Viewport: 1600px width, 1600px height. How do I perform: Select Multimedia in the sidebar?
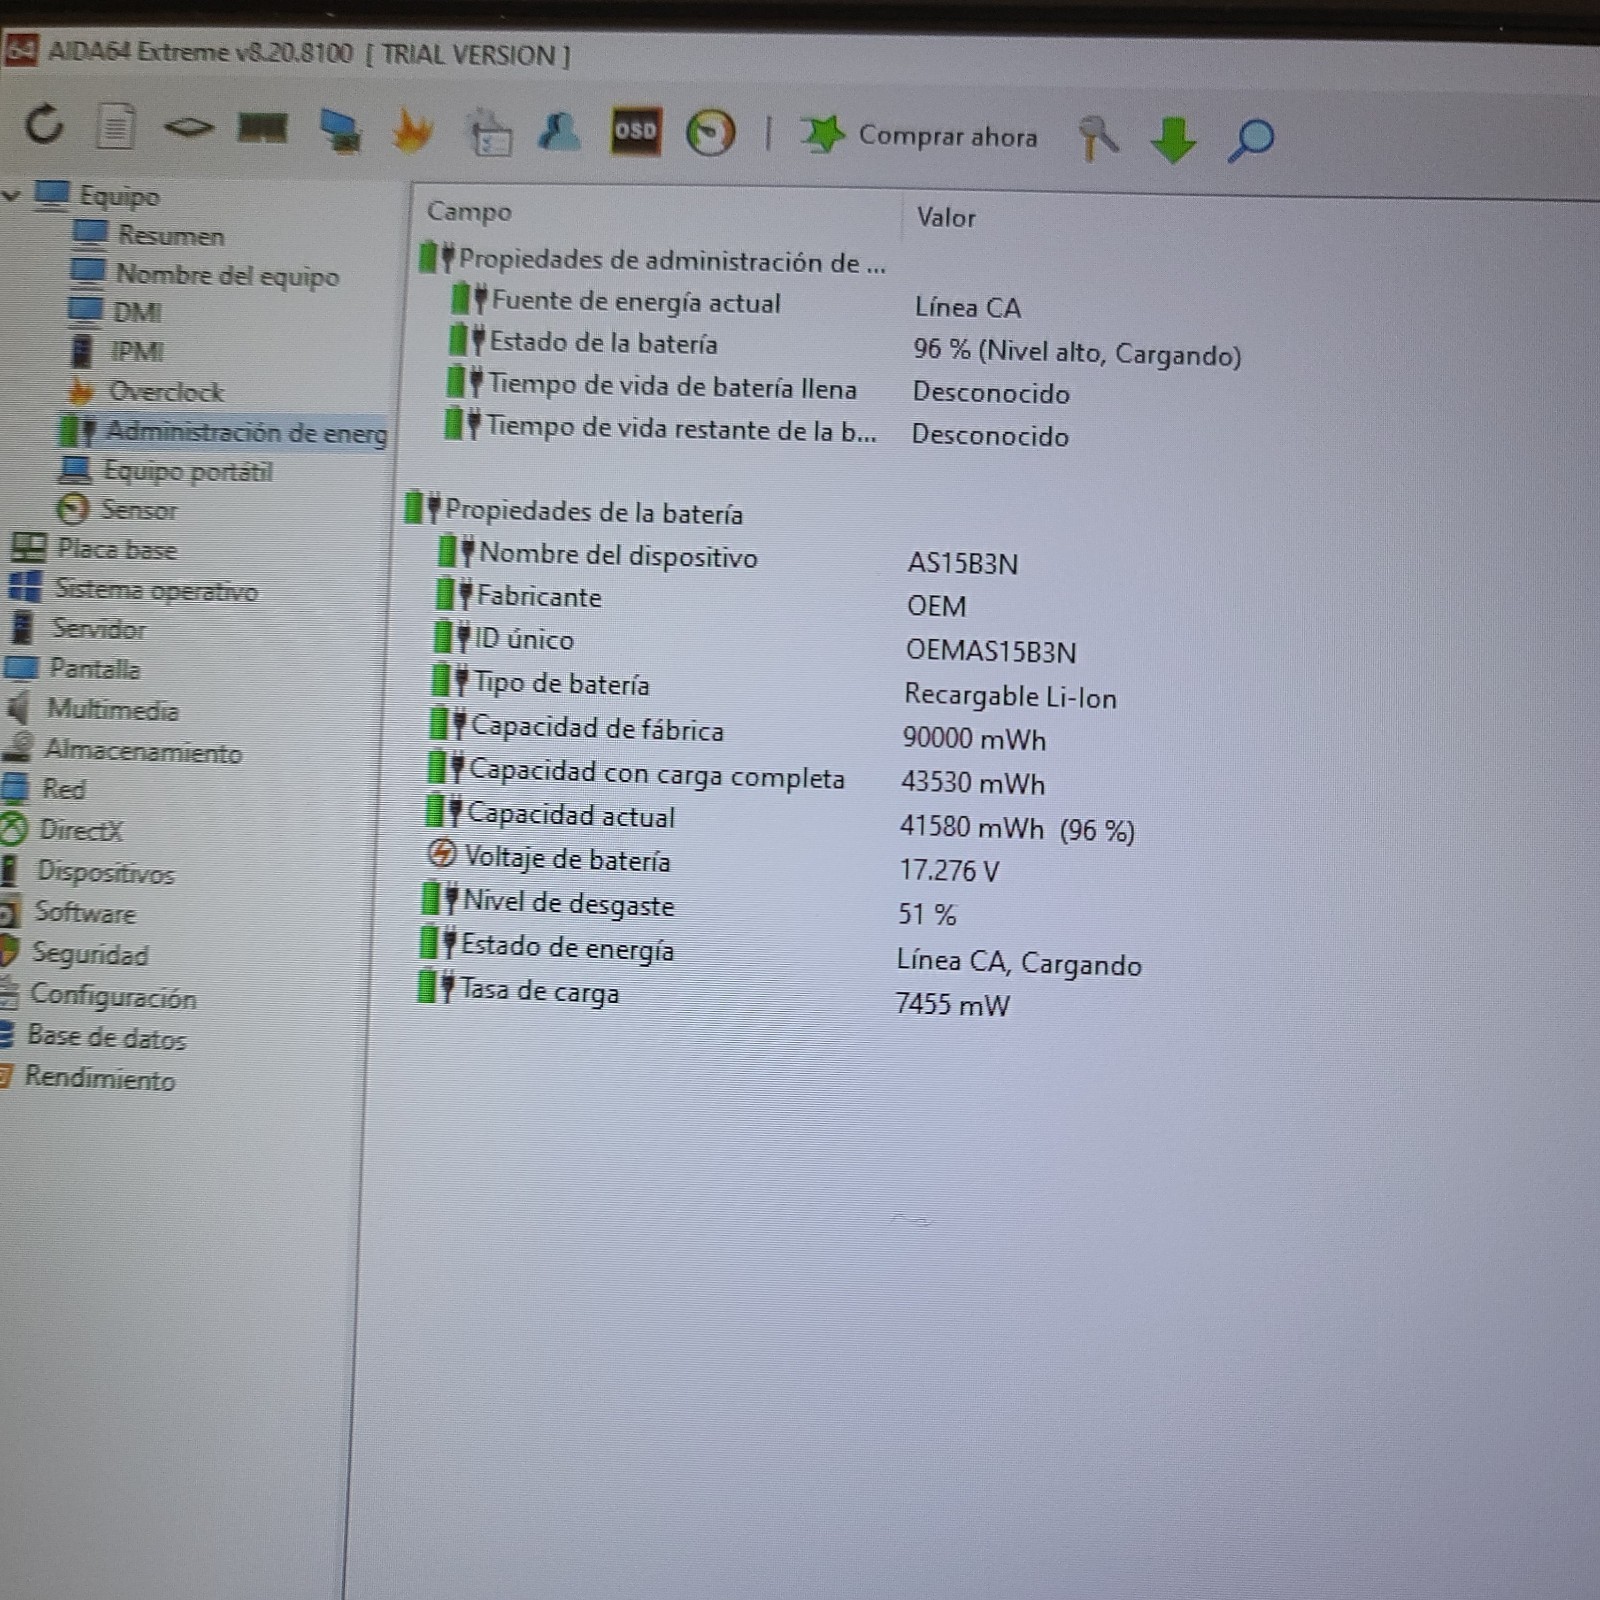click(x=113, y=710)
